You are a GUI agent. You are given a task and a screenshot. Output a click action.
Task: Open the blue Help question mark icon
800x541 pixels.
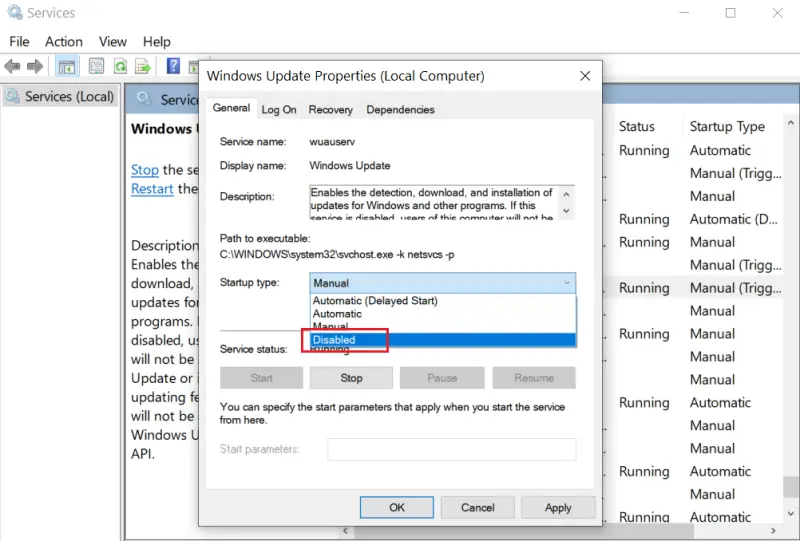coord(173,66)
